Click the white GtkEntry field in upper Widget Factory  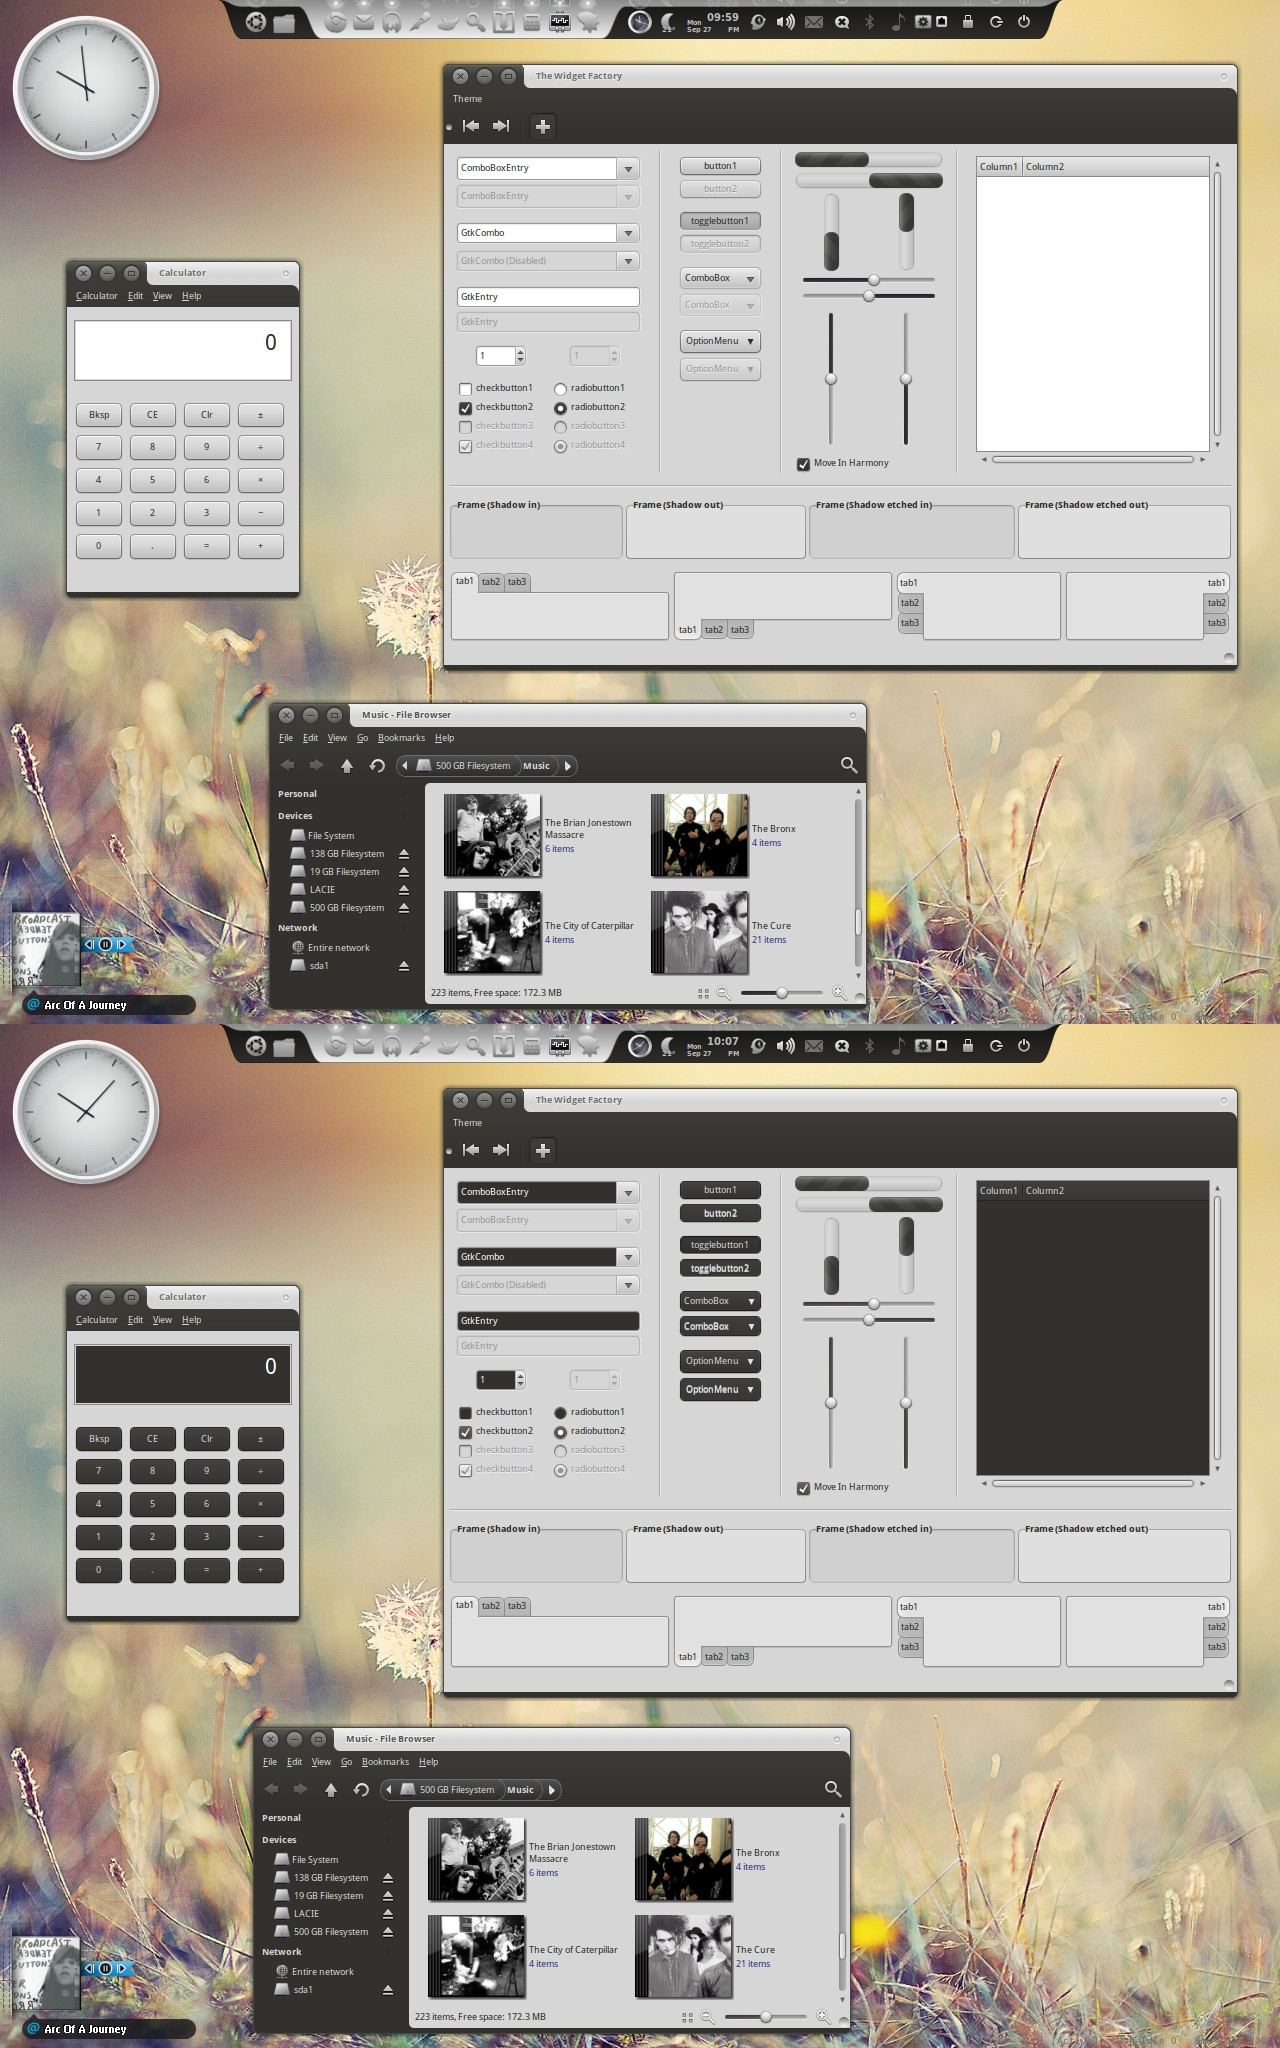[x=548, y=297]
